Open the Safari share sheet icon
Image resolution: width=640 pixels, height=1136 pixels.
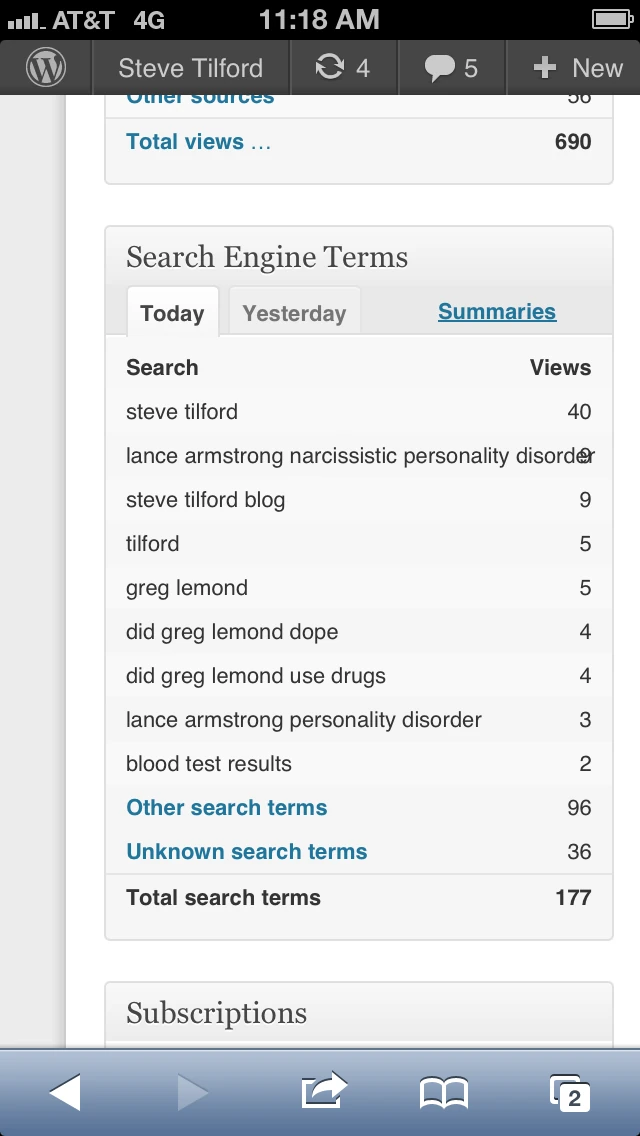pyautogui.click(x=322, y=1092)
